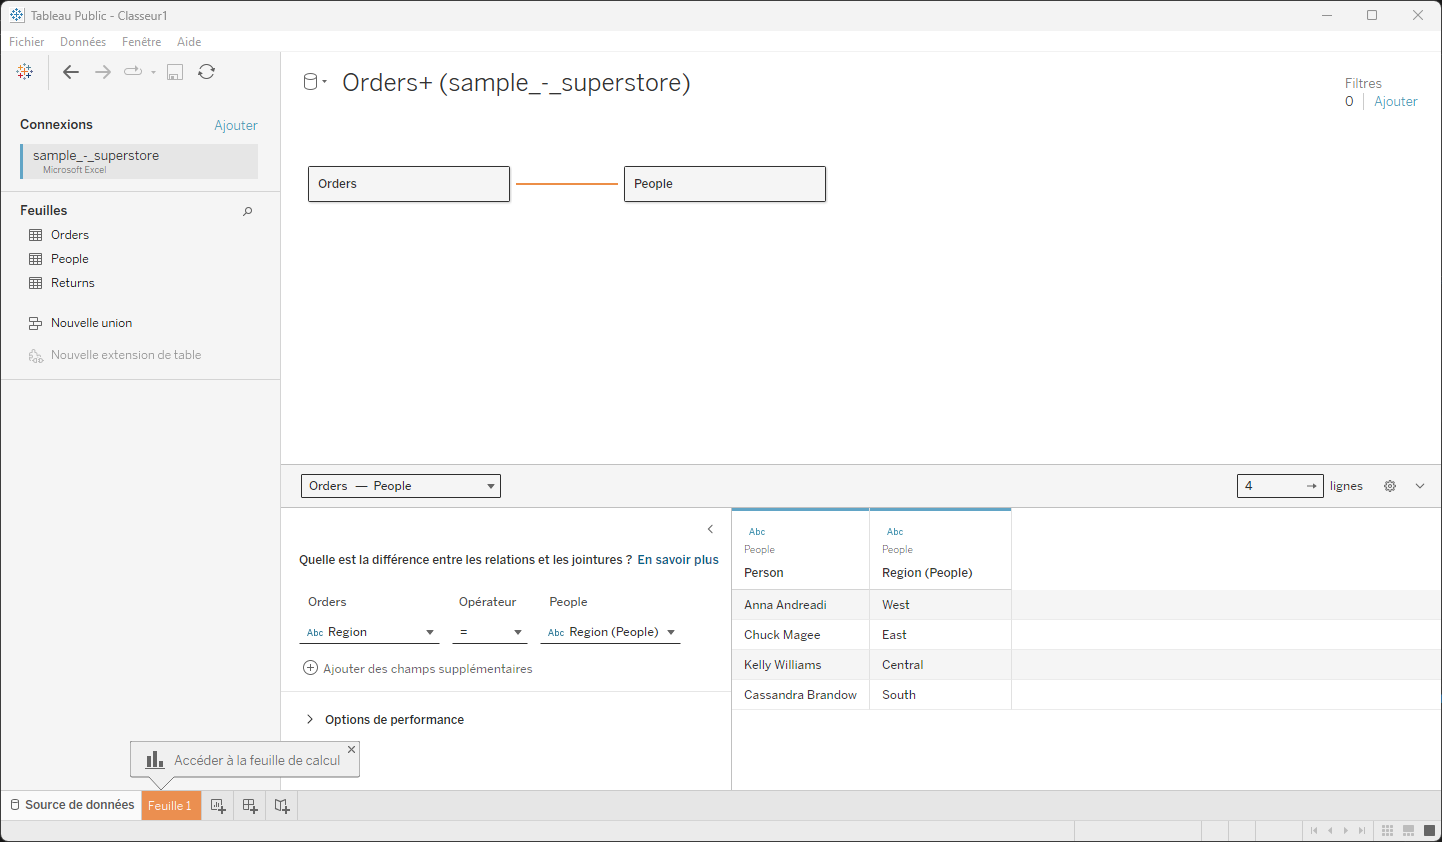Switch to Source de données tab

(x=71, y=805)
